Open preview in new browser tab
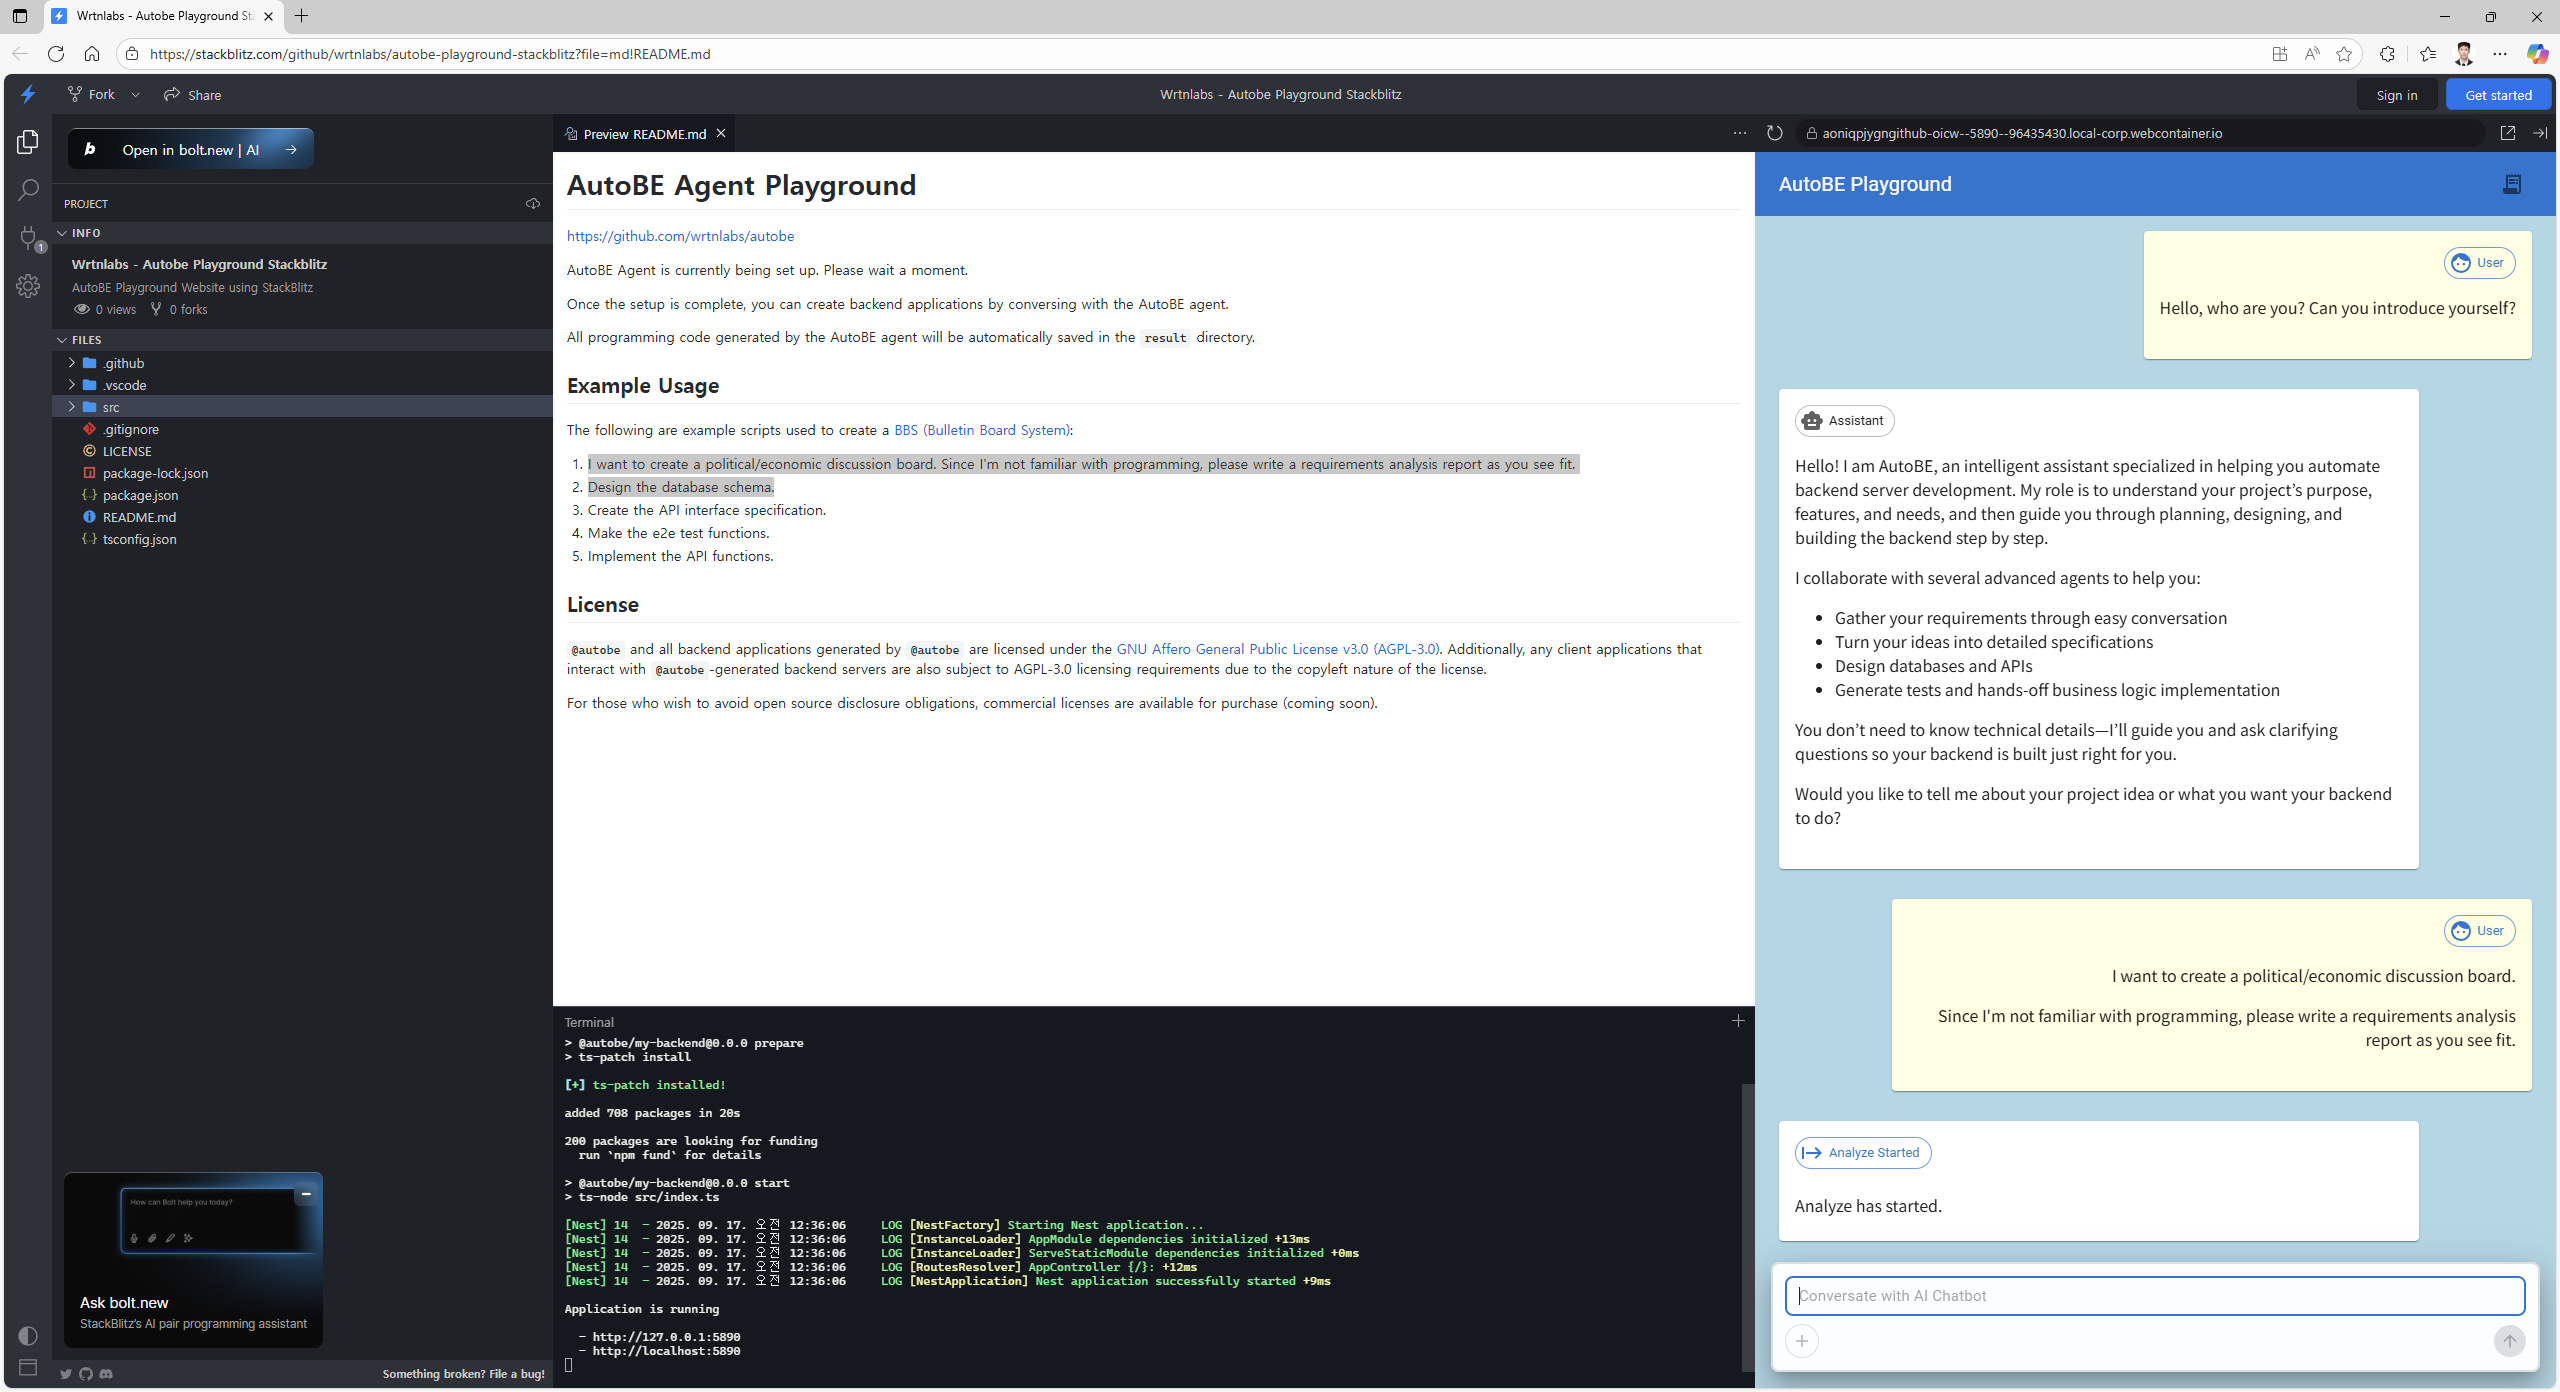 click(2507, 133)
